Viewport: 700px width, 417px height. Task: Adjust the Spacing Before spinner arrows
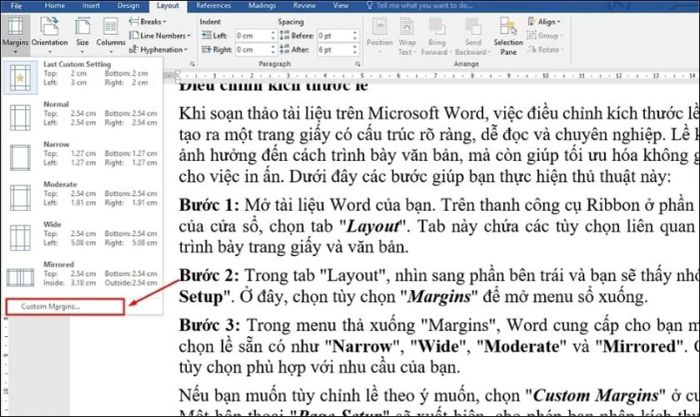[355, 36]
